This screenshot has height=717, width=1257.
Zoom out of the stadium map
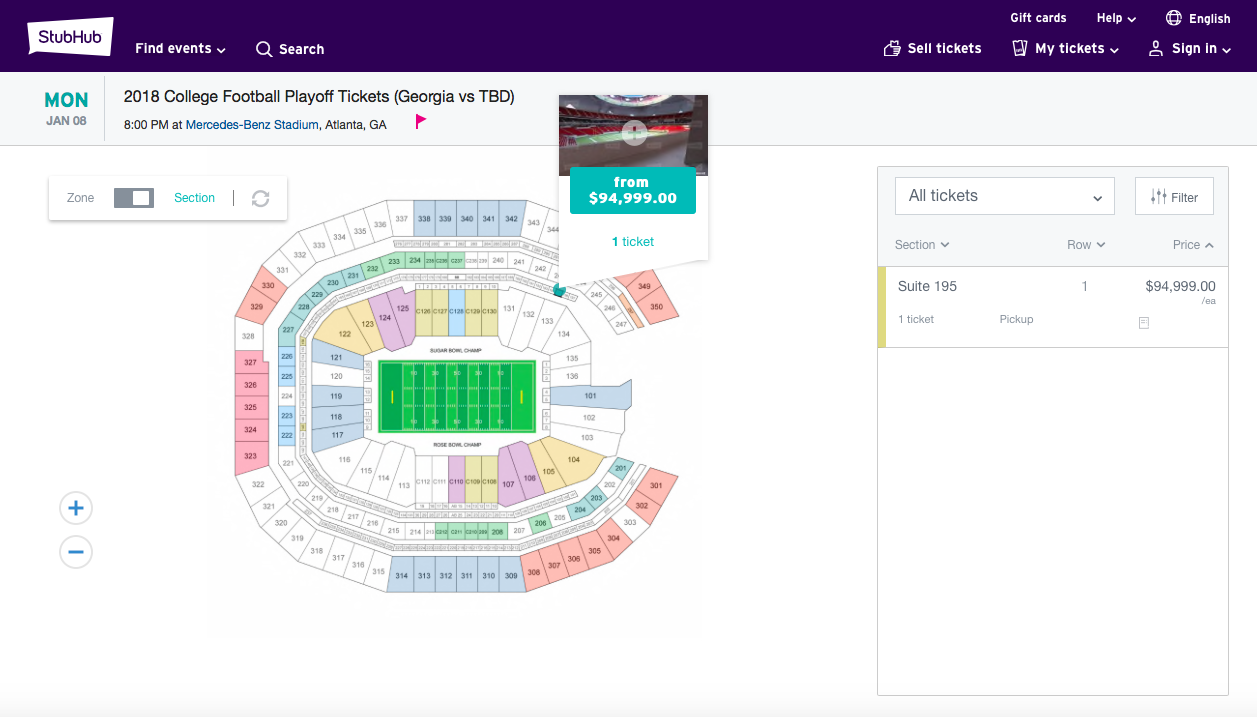76,551
